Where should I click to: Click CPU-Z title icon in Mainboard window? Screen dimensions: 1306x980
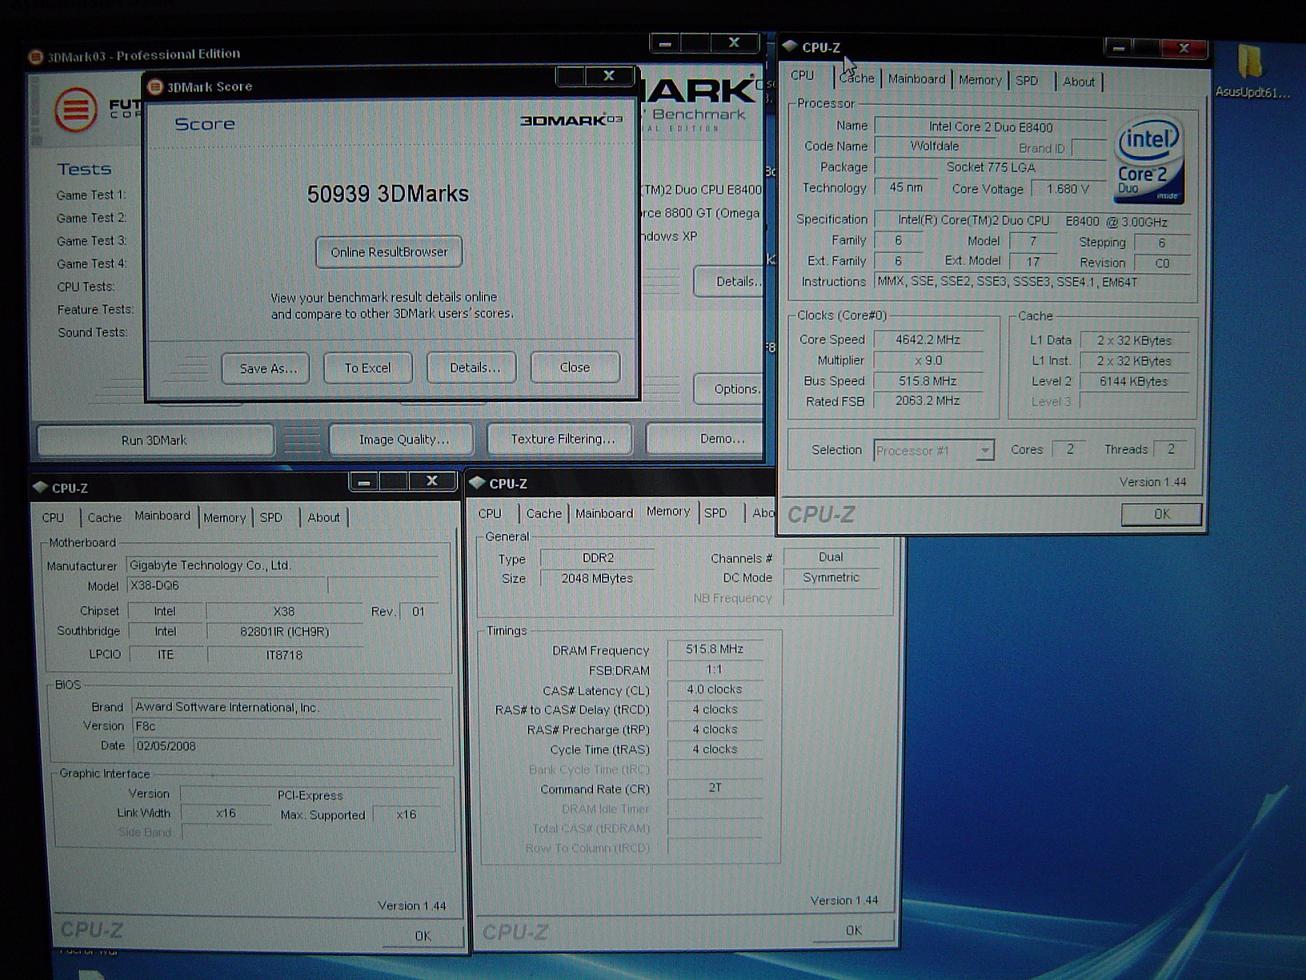[x=40, y=487]
